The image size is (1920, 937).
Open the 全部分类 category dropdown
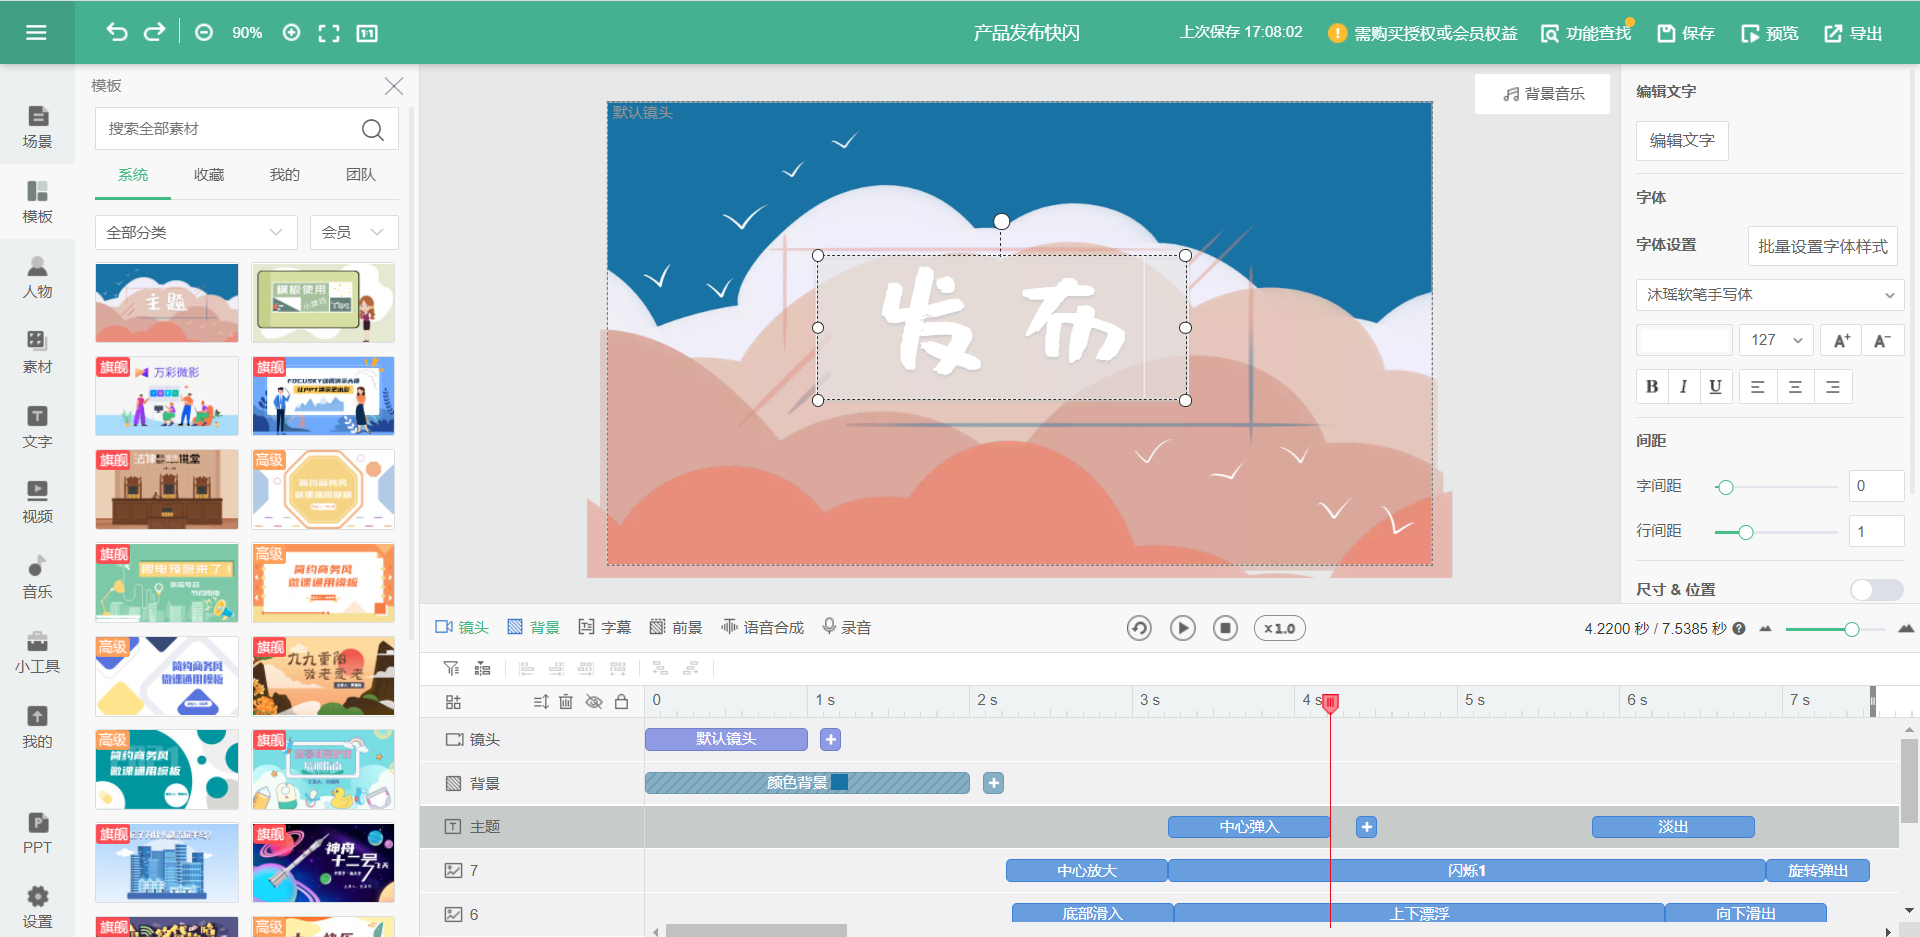pyautogui.click(x=195, y=232)
